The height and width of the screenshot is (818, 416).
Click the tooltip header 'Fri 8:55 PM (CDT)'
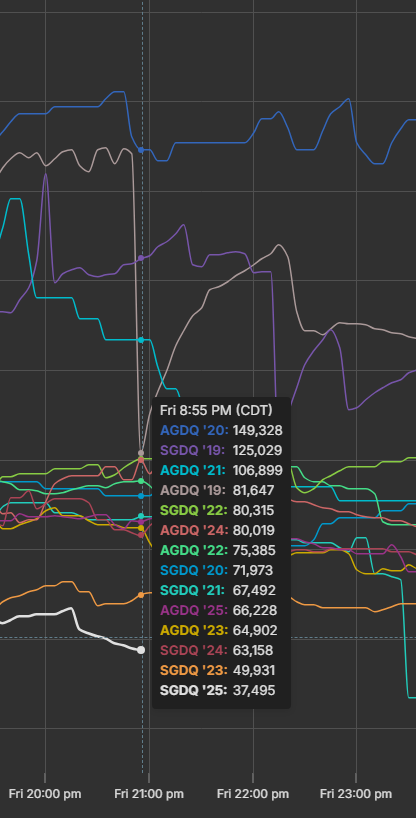tap(216, 411)
